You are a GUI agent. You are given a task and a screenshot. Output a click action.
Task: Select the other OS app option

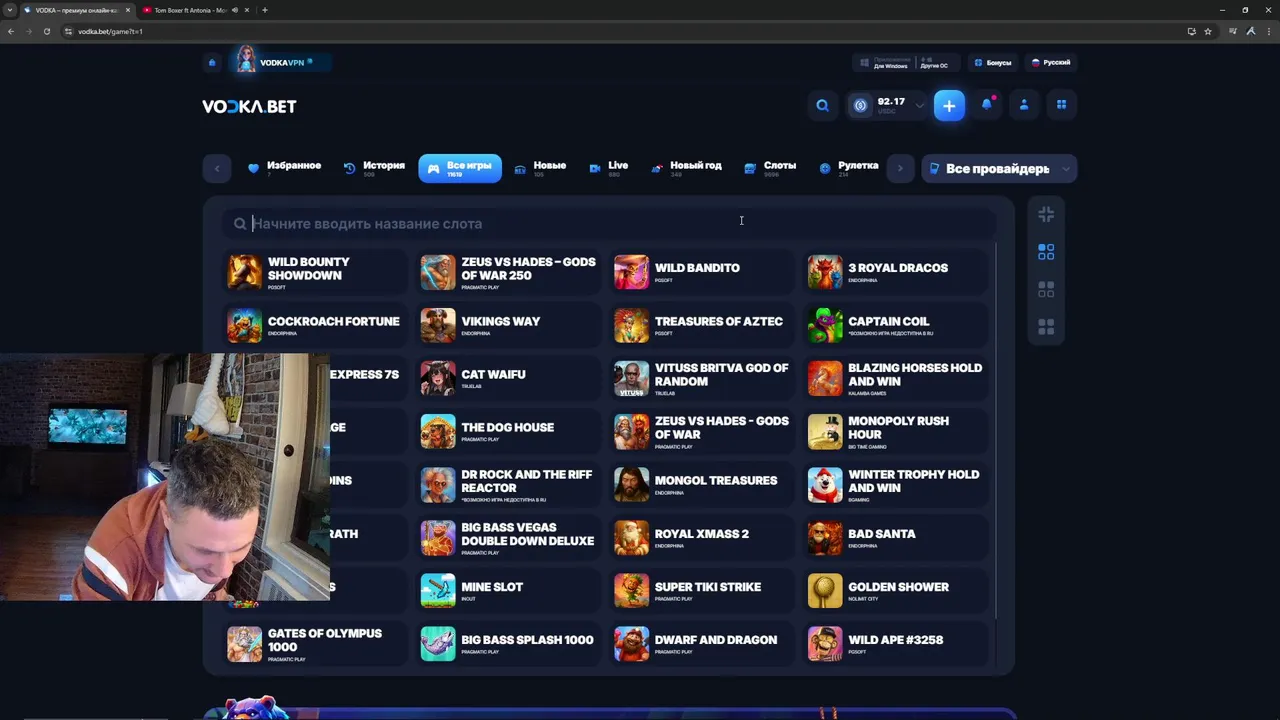(x=934, y=62)
